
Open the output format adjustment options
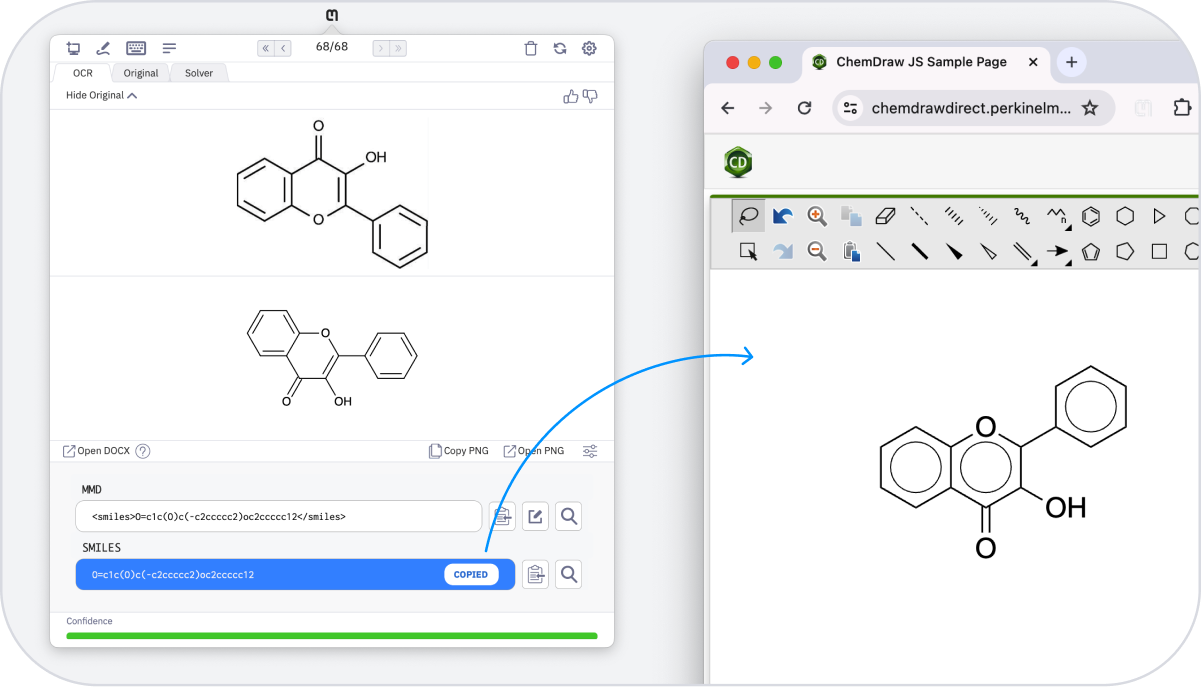[590, 451]
